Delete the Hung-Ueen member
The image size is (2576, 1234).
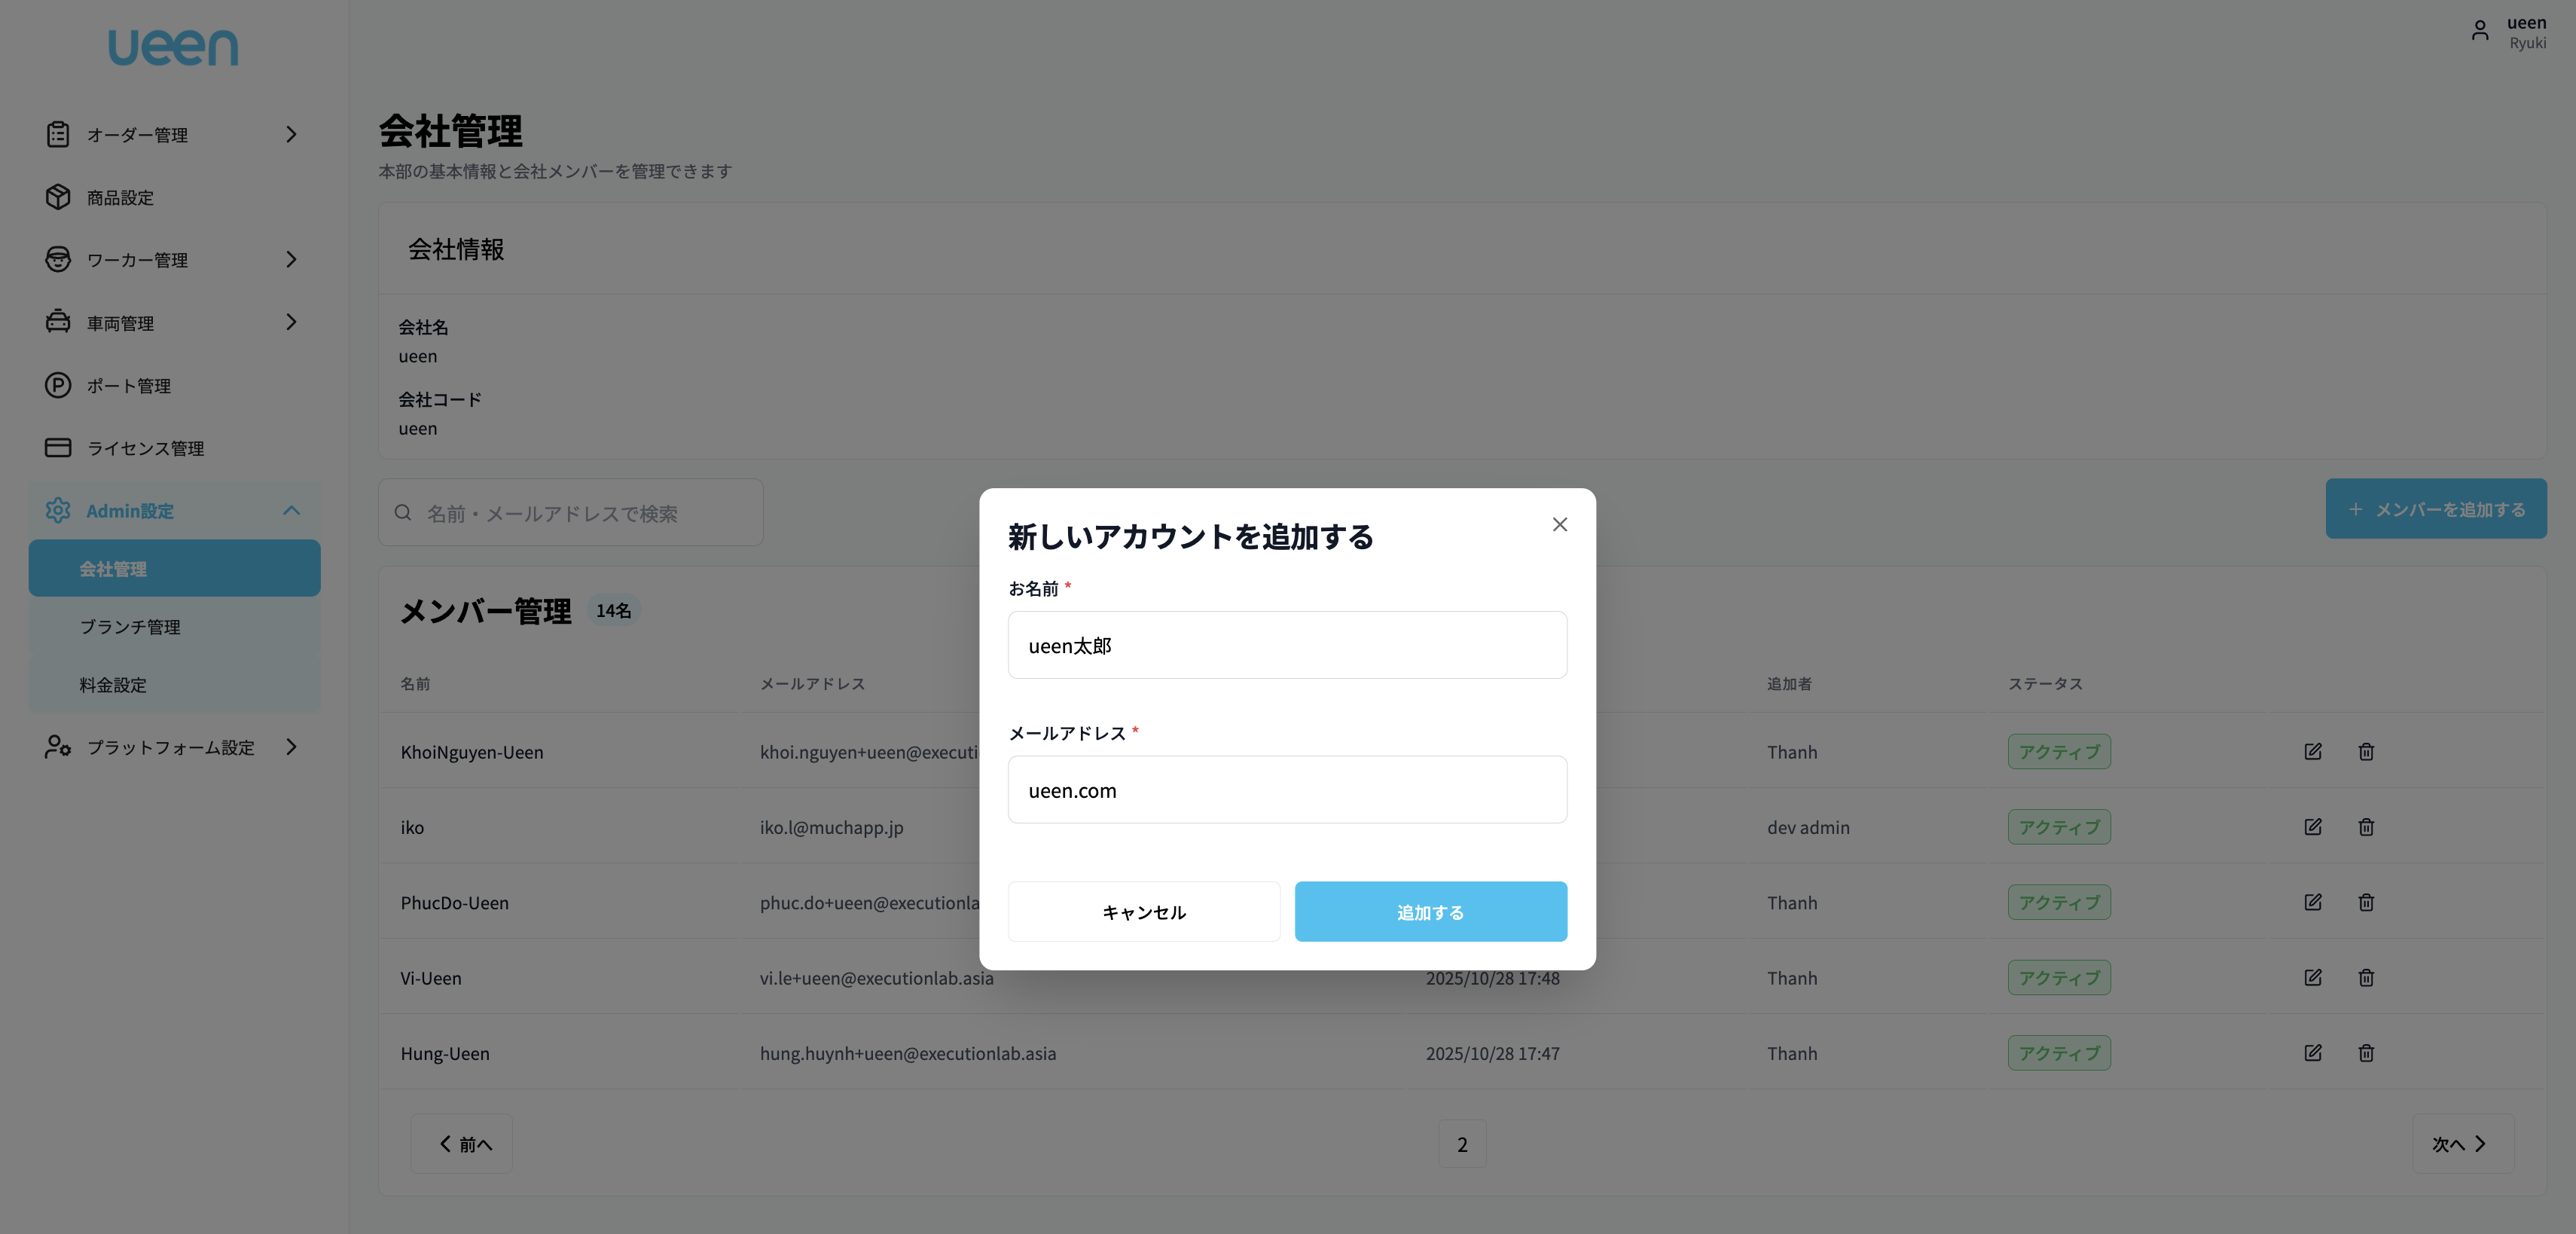(2366, 1053)
